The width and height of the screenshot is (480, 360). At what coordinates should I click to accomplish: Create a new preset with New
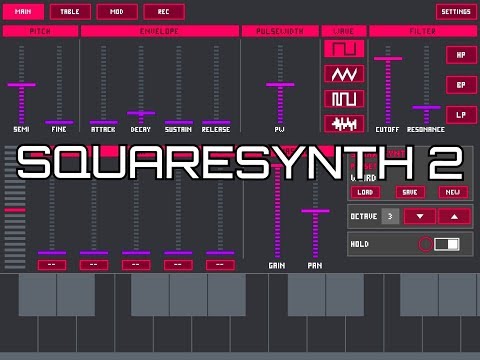pos(453,192)
